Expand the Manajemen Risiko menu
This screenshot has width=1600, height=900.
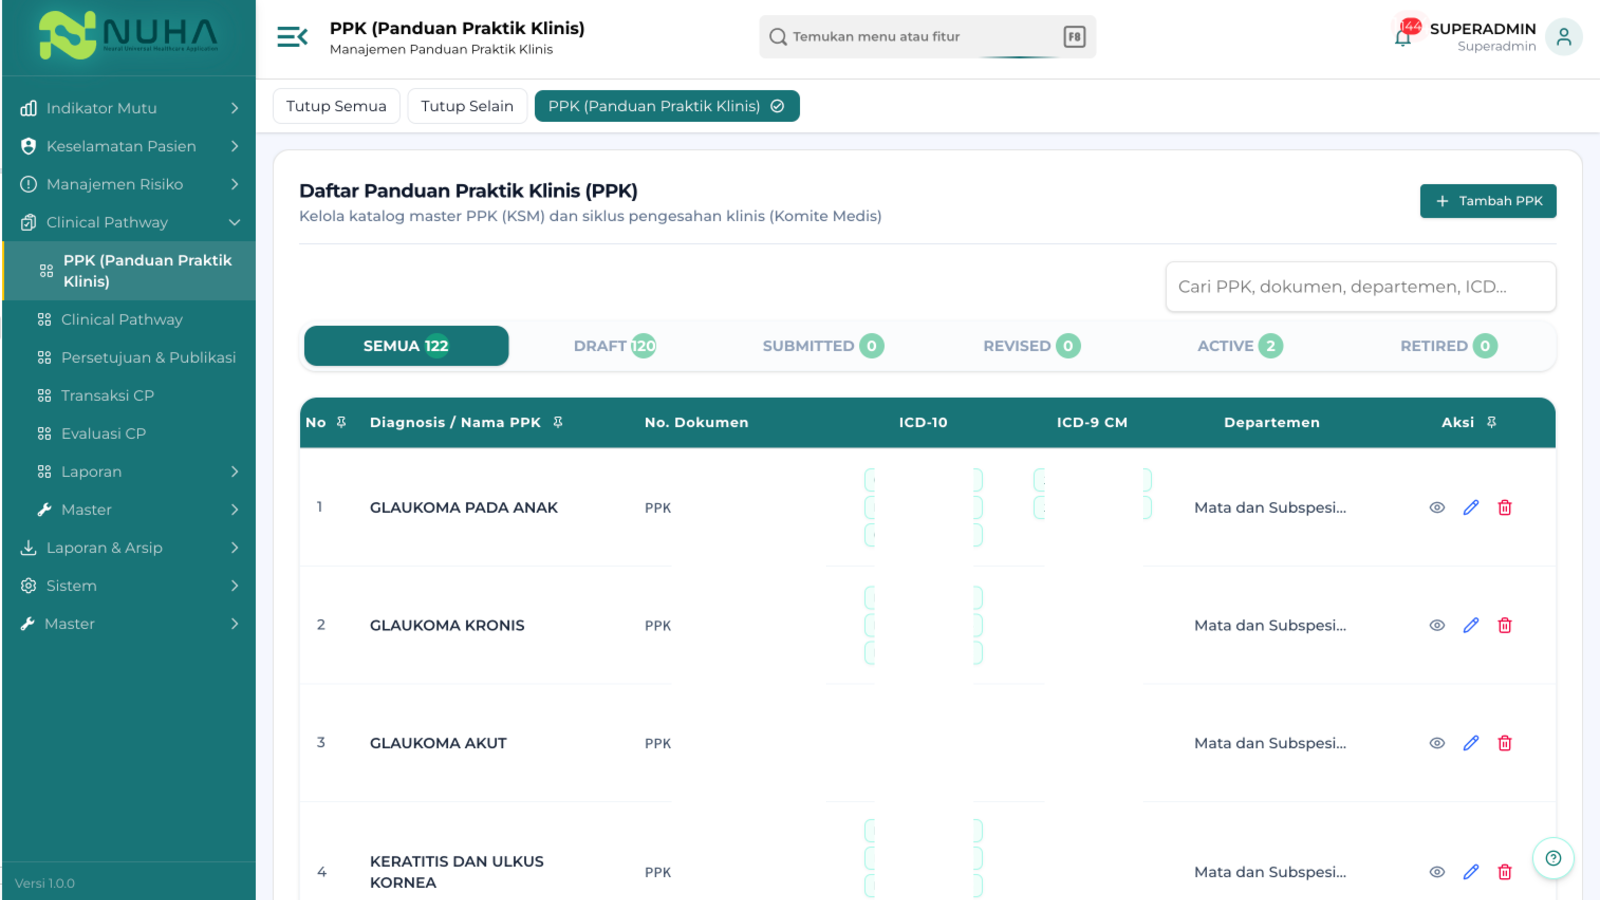click(x=129, y=184)
